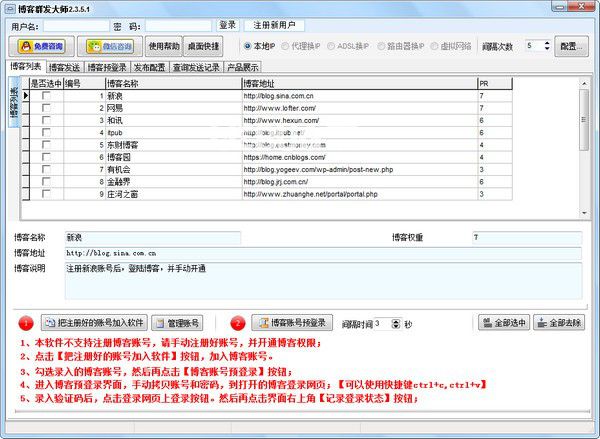
Task: Check the checkbox for 新浪 row
Action: pos(46,95)
